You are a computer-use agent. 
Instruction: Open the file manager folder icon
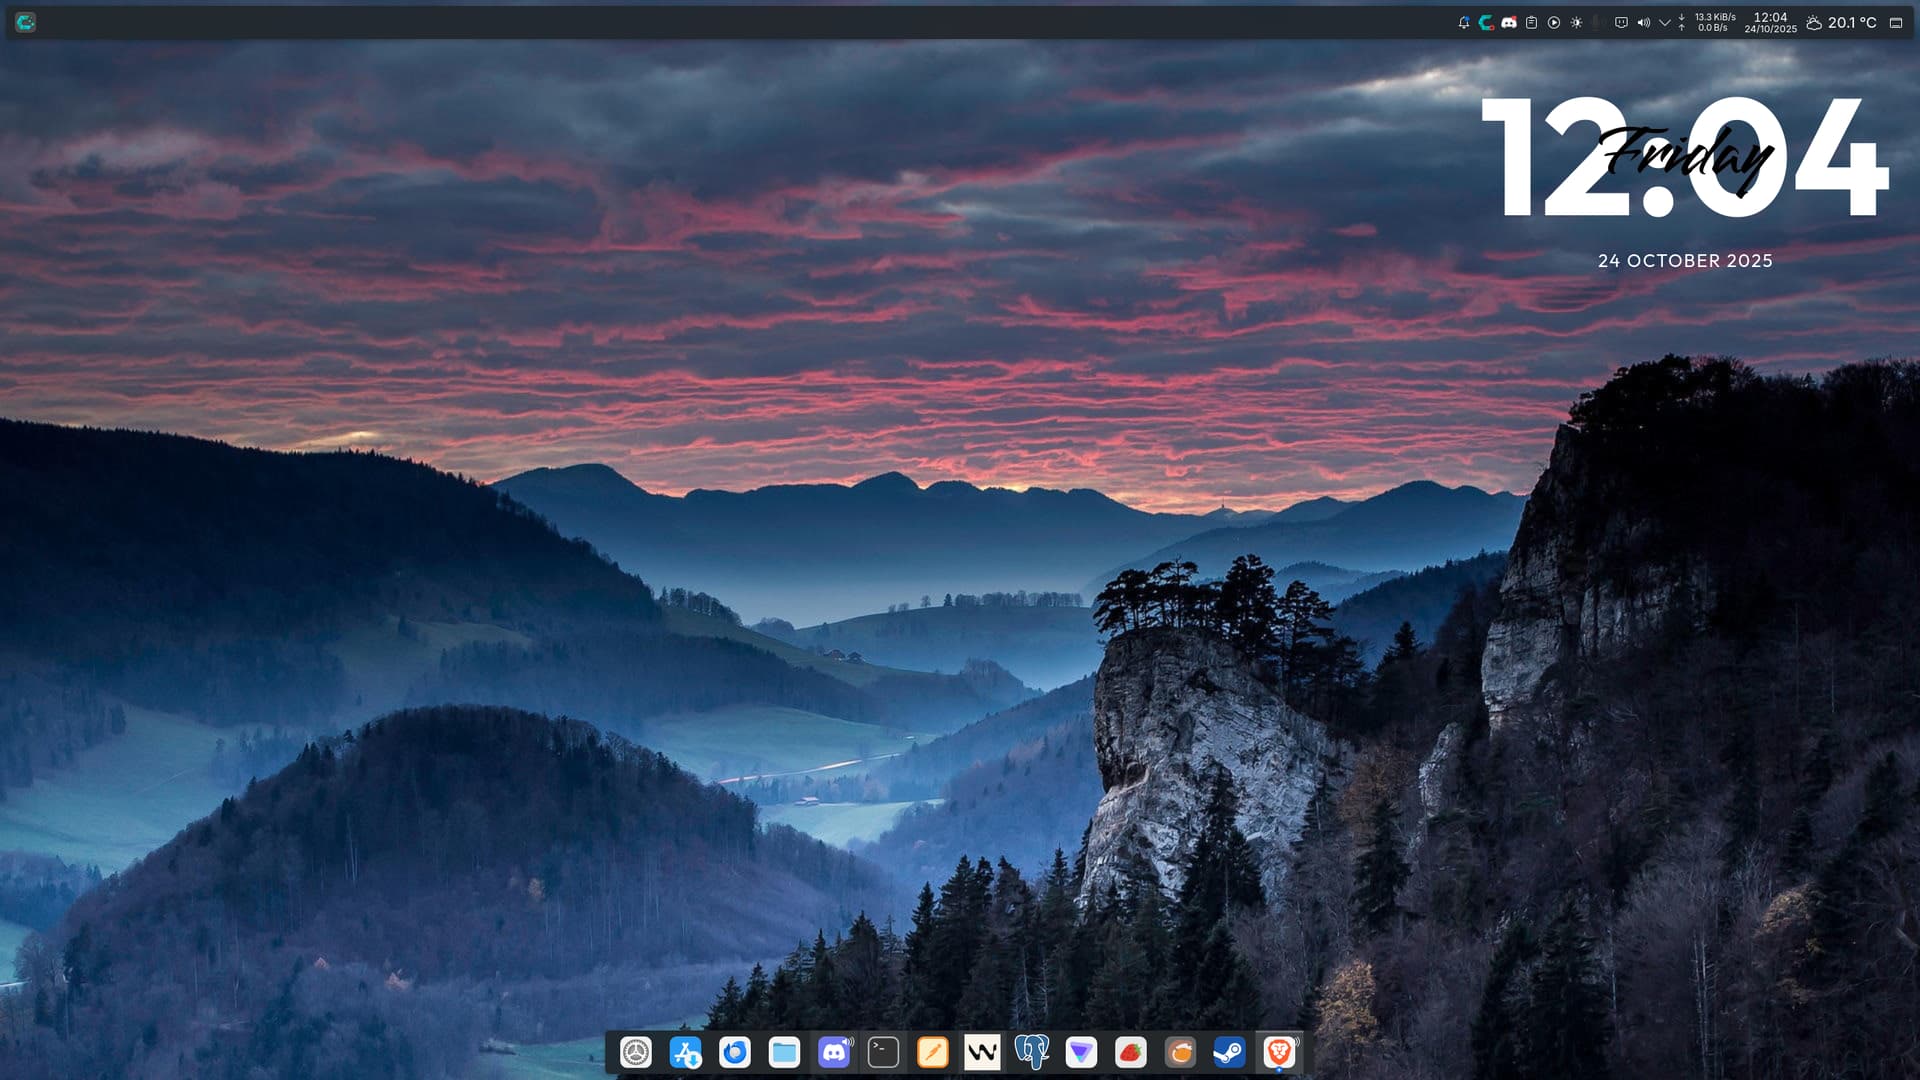point(784,1052)
